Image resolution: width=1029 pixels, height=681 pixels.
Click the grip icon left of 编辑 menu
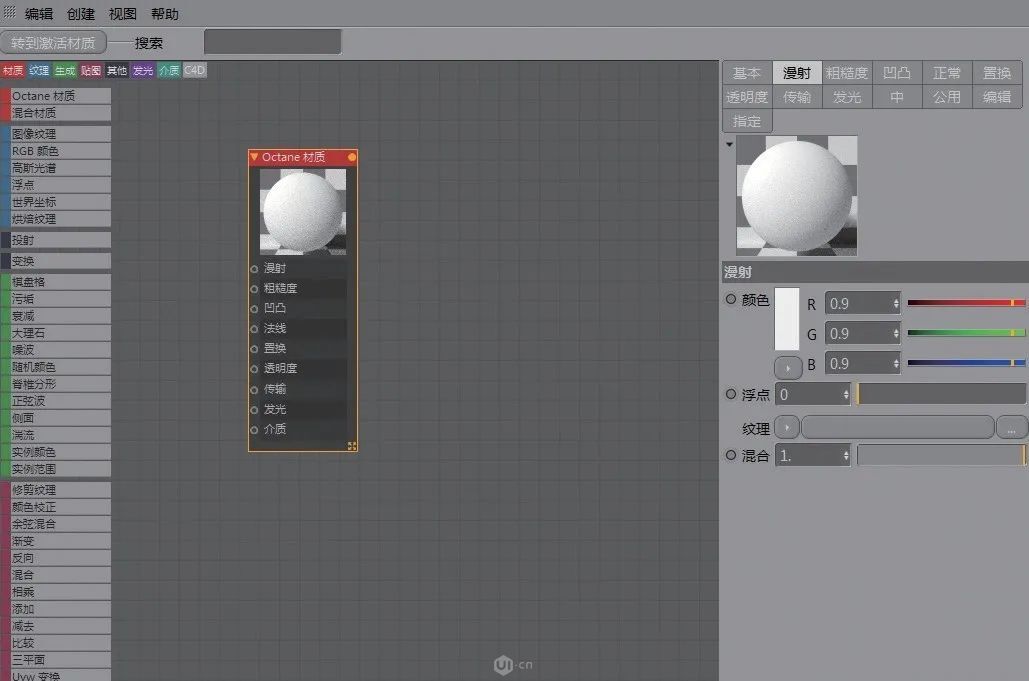(10, 13)
